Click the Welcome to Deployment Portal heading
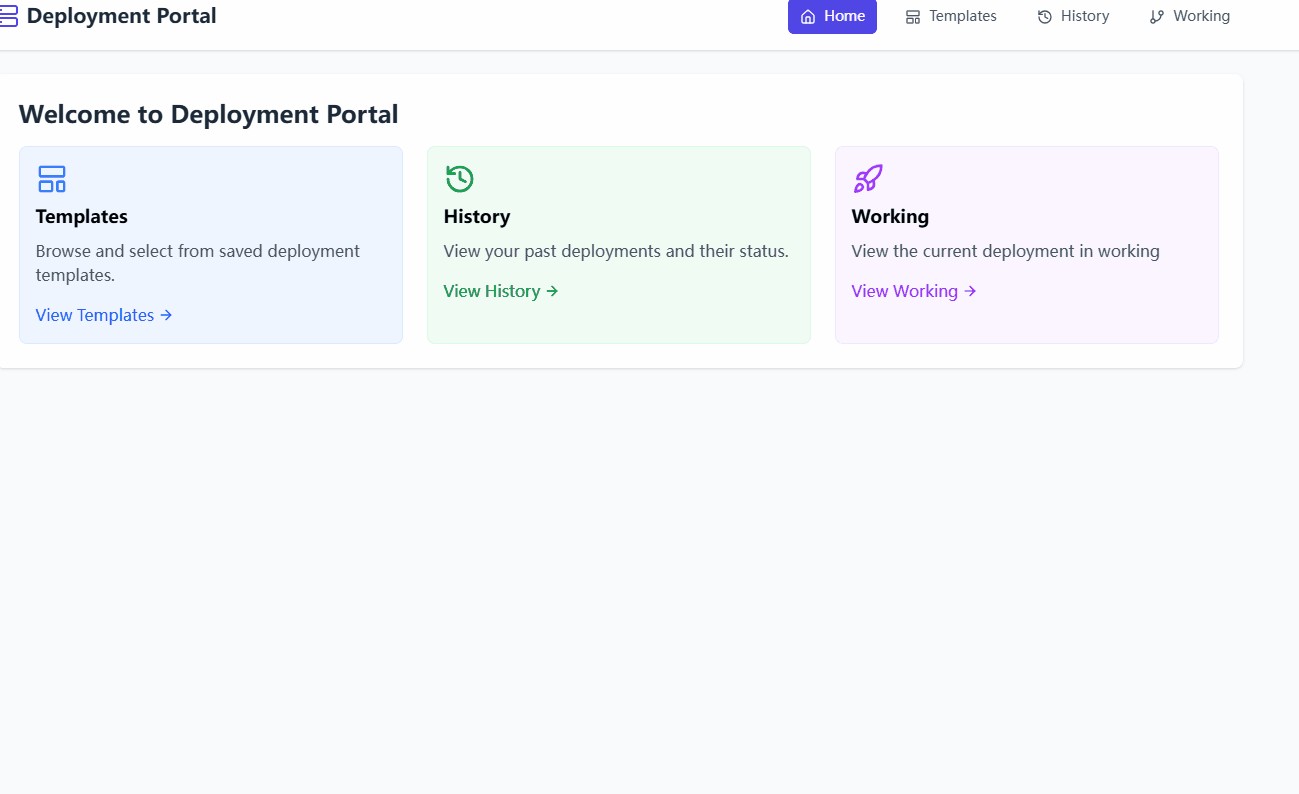 tap(208, 114)
